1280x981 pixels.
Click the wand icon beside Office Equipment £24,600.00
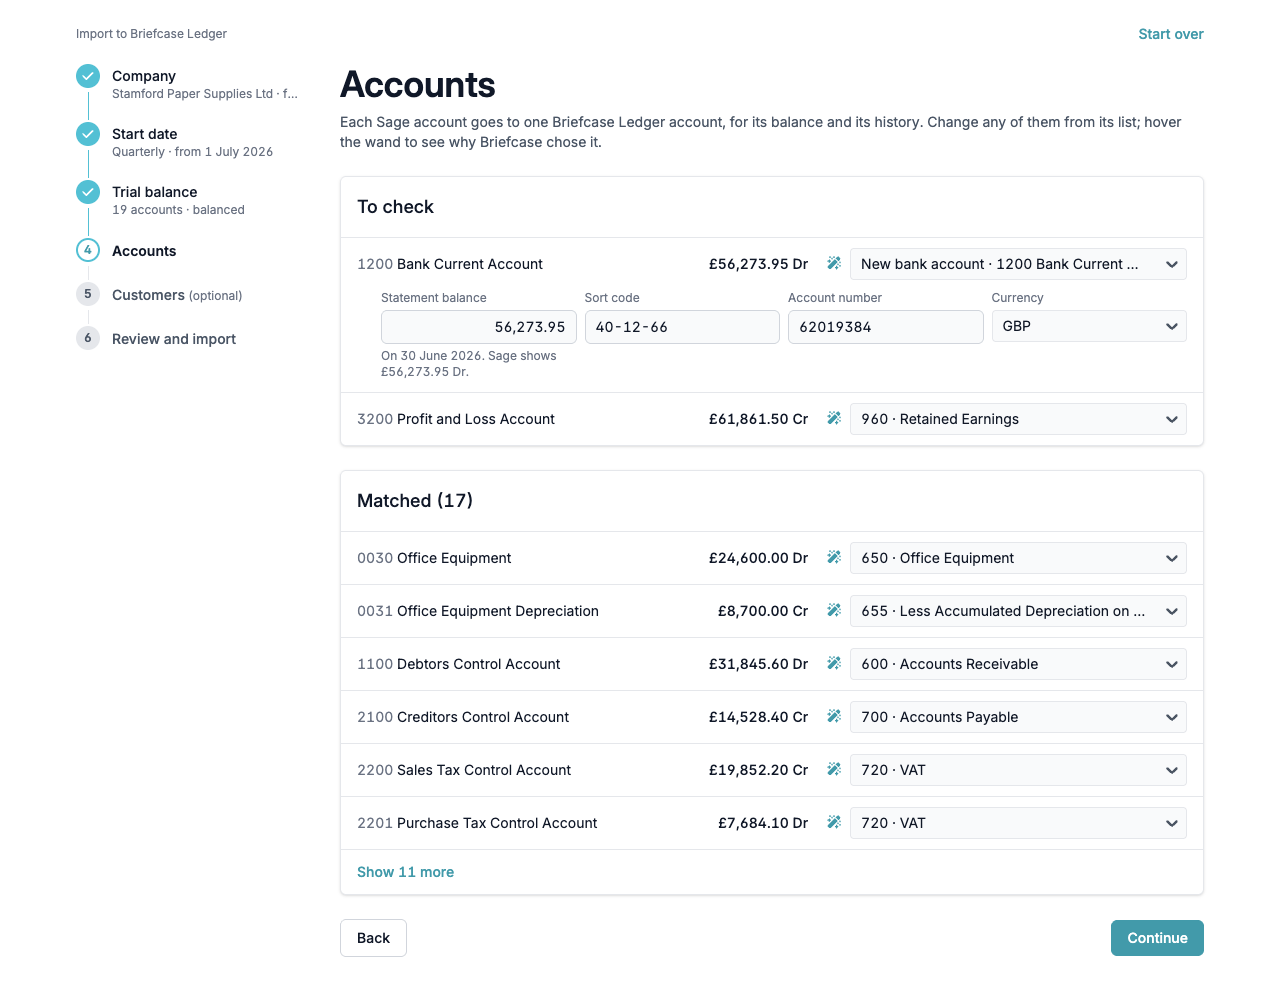[834, 558]
